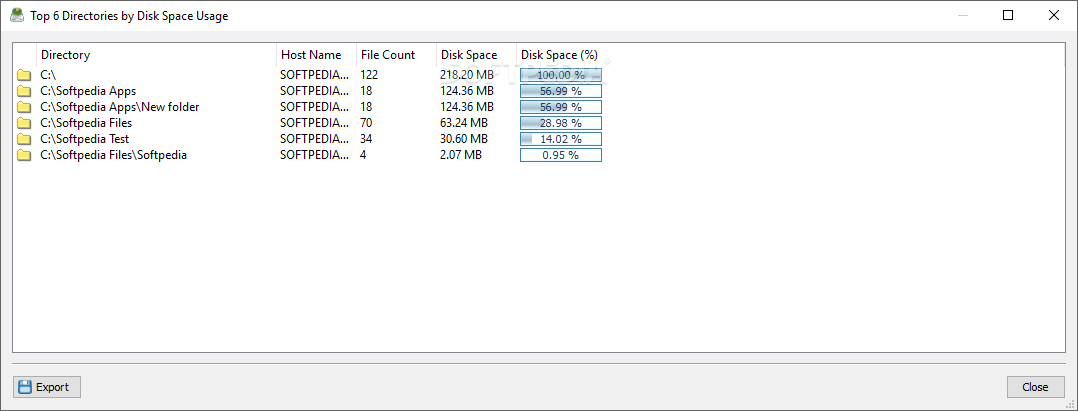Click file count value 34
The width and height of the screenshot is (1078, 411).
tap(366, 139)
